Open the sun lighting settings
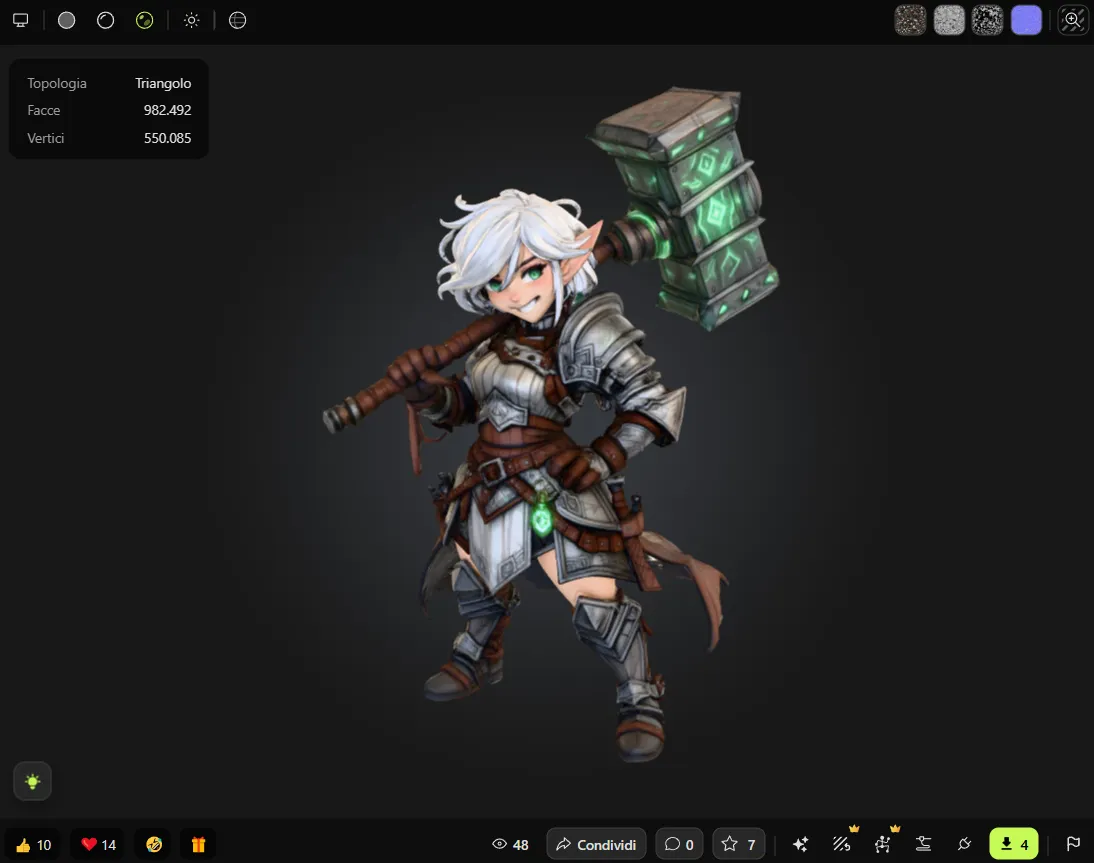 (191, 20)
